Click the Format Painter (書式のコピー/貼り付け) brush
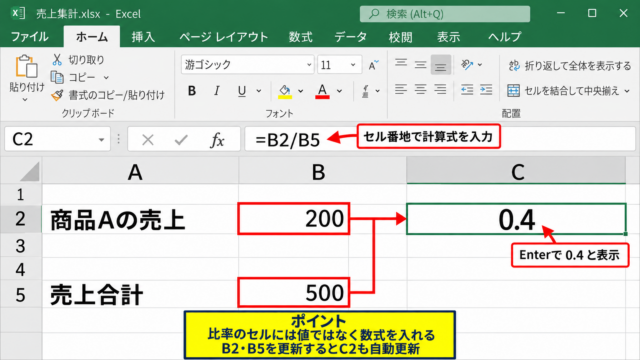The height and width of the screenshot is (360, 640). point(57,95)
